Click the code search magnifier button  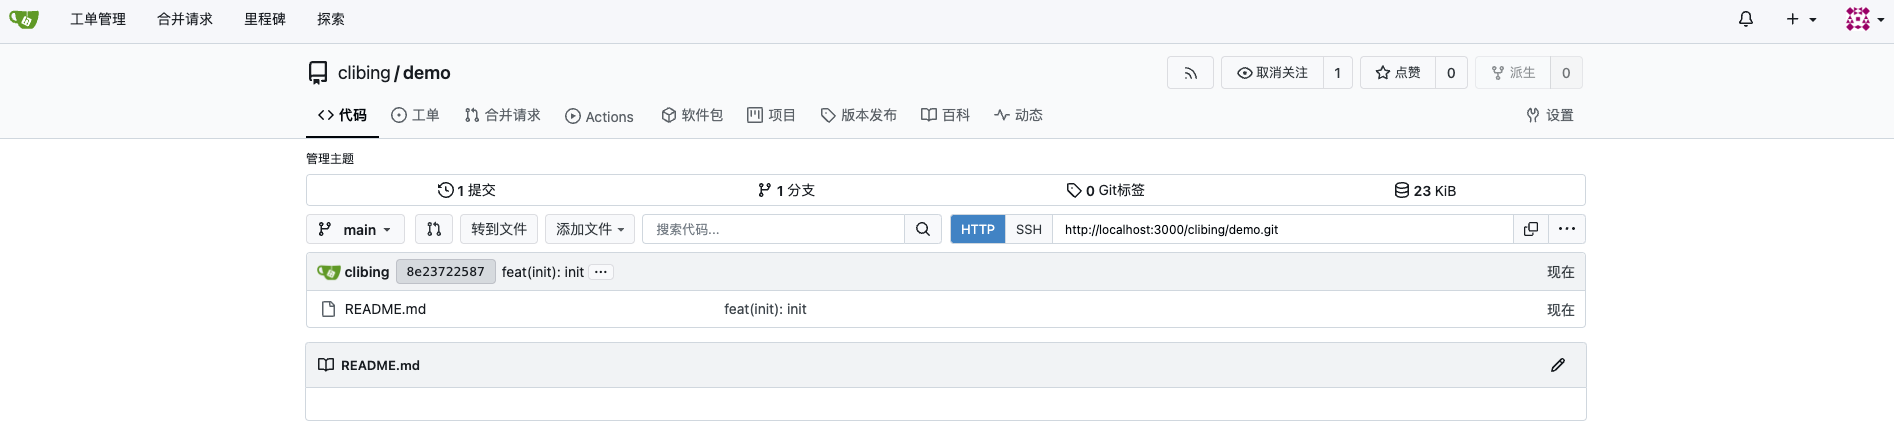pyautogui.click(x=922, y=229)
